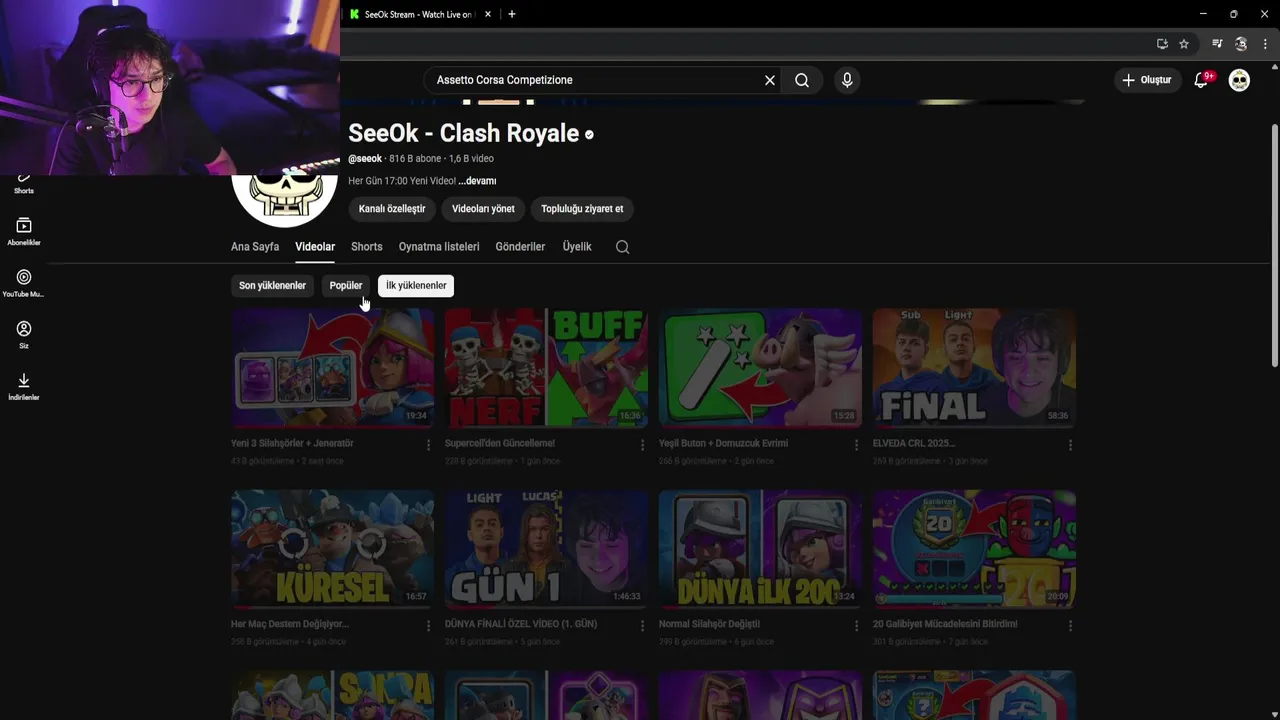Open options for Her Maç Destem Değişiyor video
1280x720 pixels.
pyautogui.click(x=429, y=625)
